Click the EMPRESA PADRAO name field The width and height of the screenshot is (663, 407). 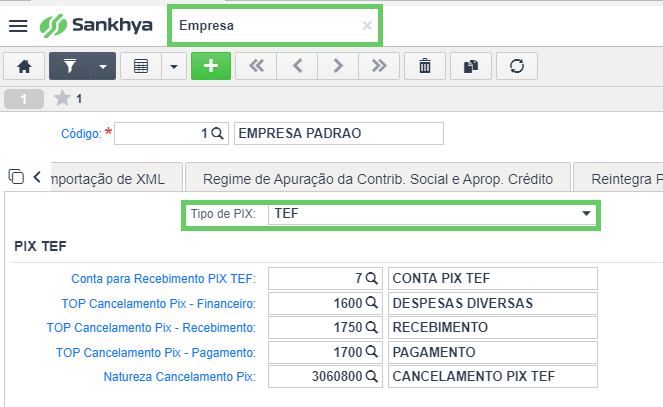pos(339,134)
